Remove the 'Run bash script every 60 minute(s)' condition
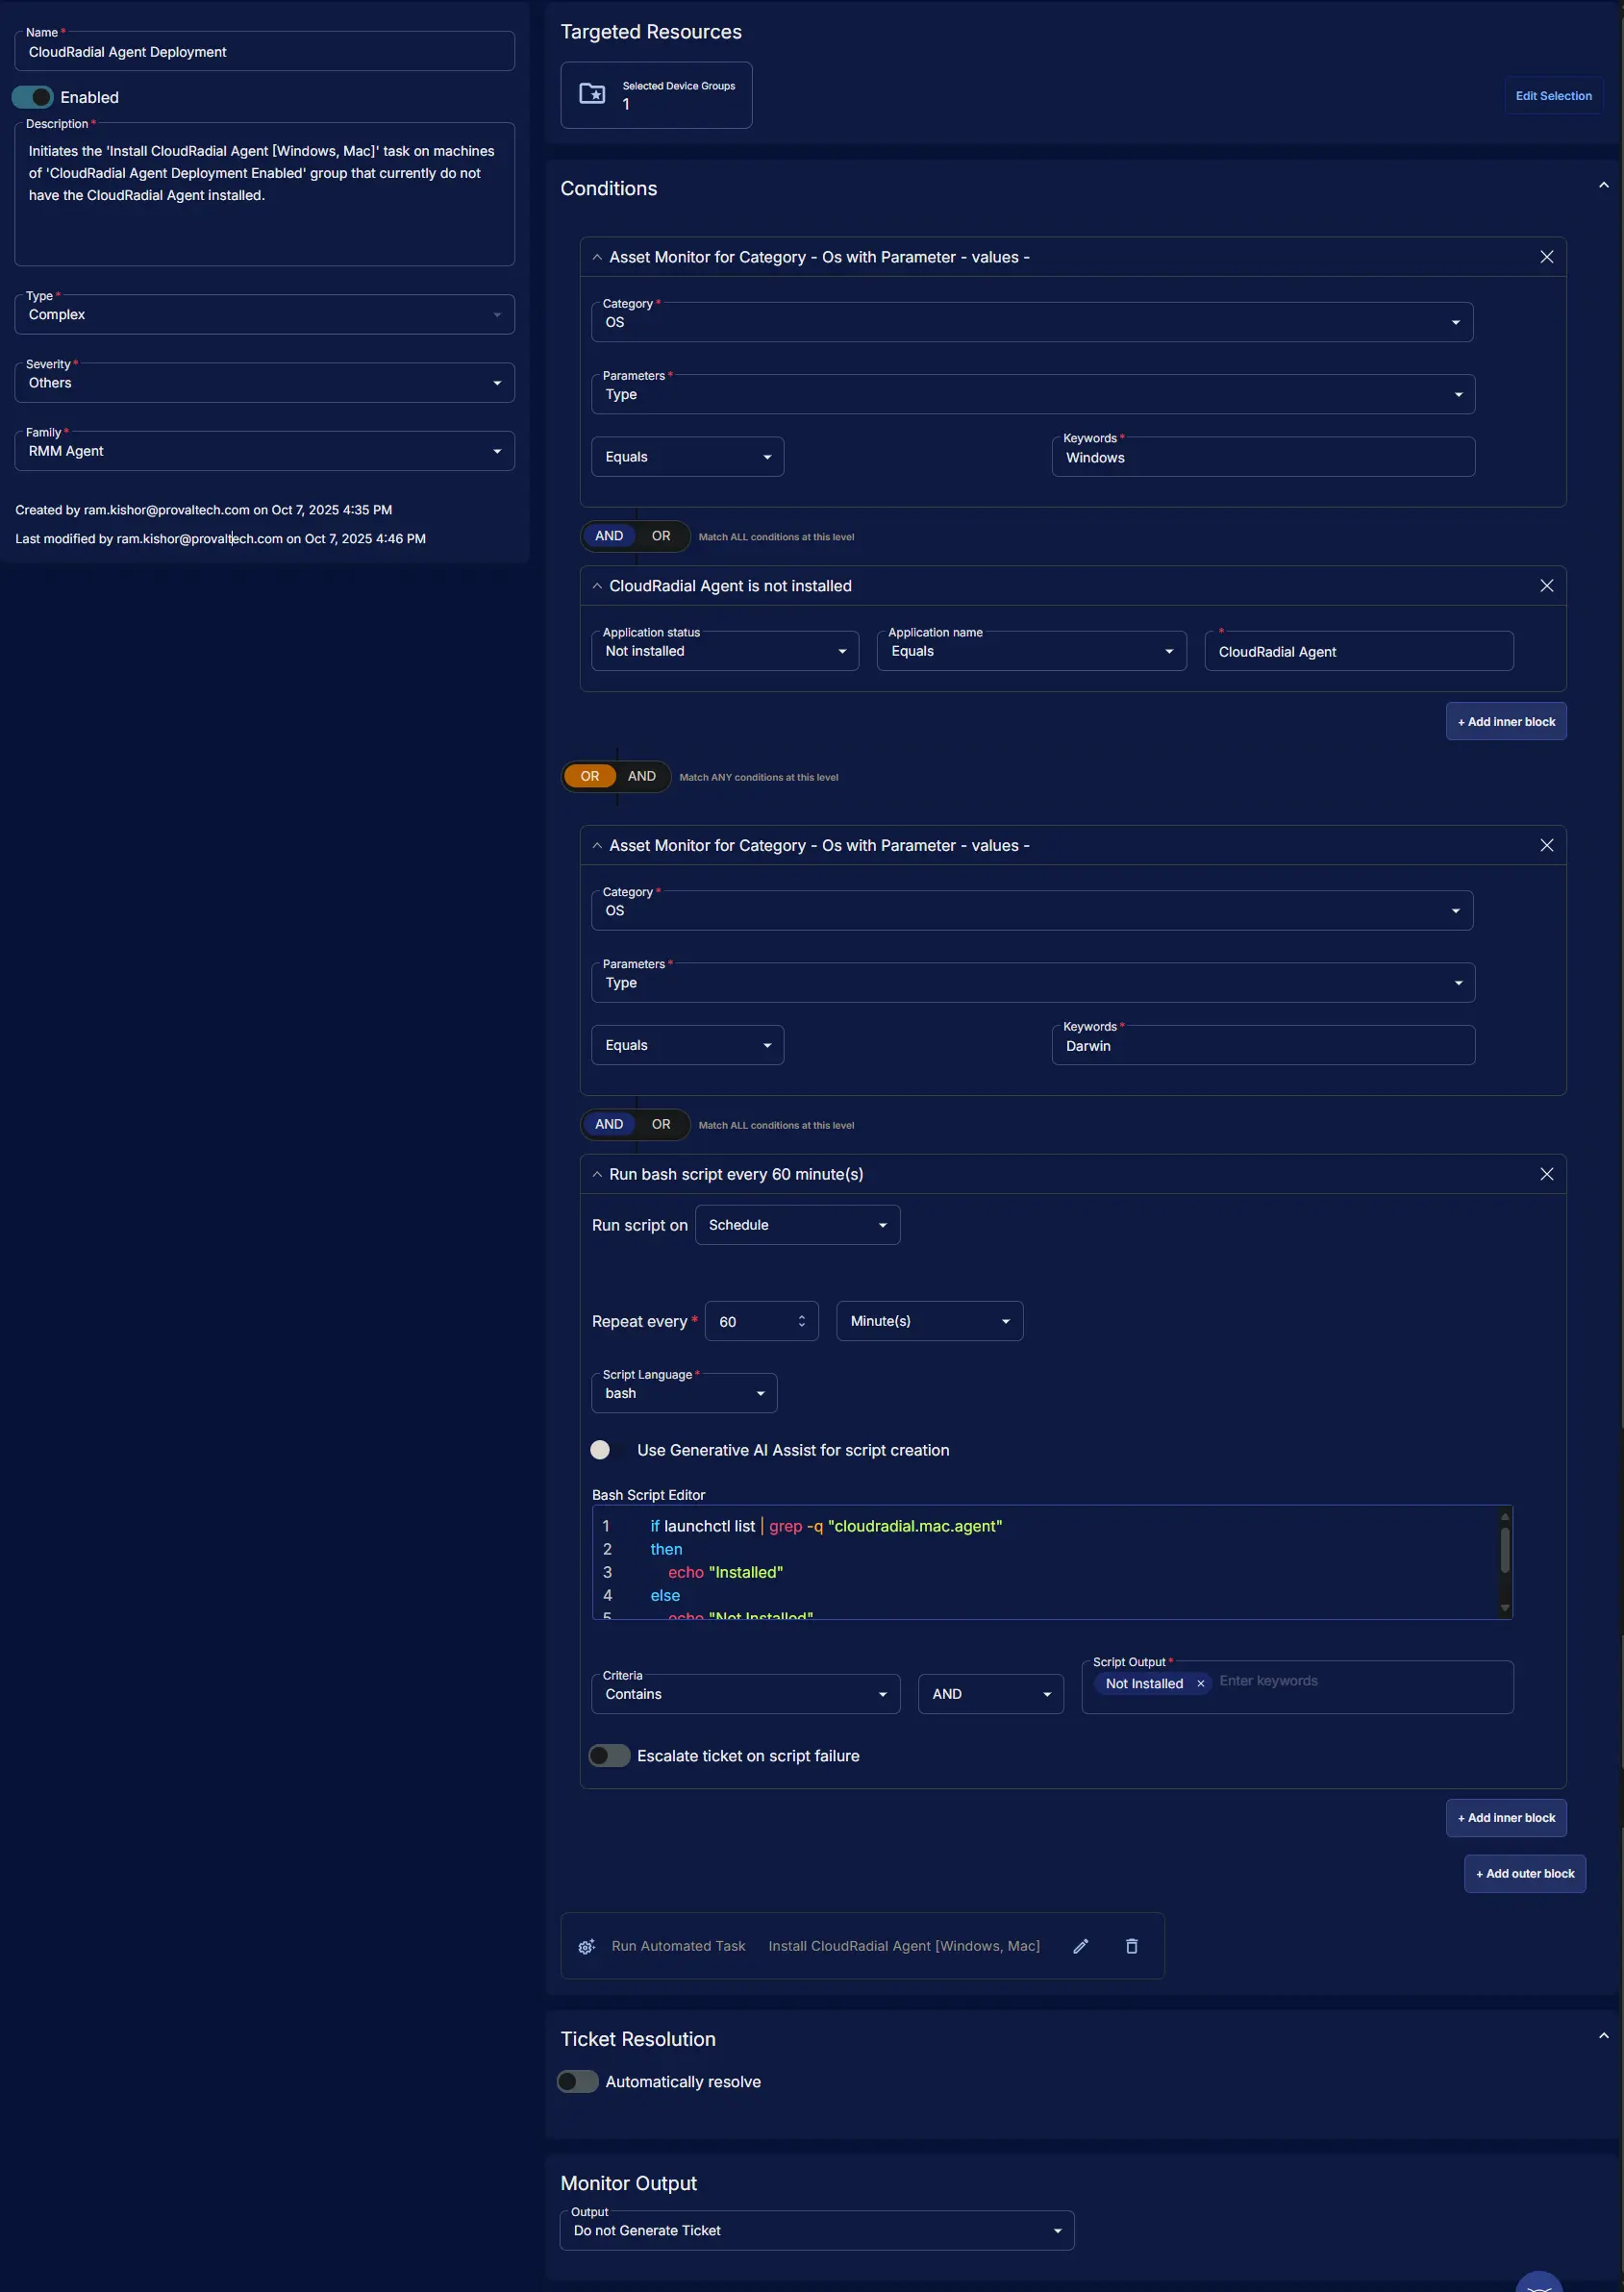This screenshot has width=1624, height=2292. click(x=1546, y=1174)
